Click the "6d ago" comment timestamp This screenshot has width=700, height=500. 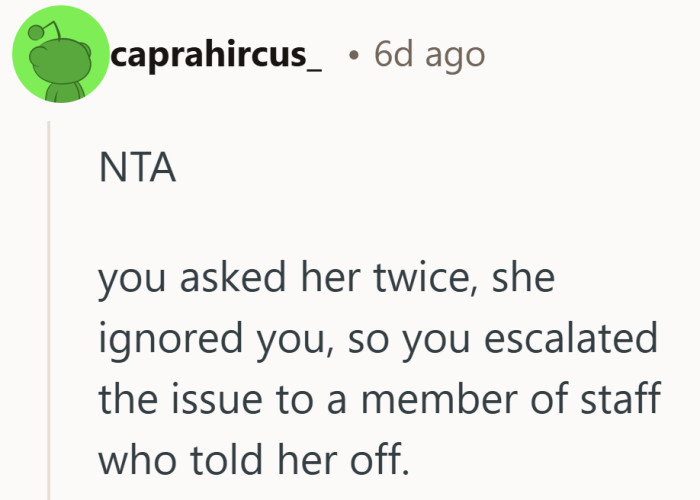pos(429,55)
